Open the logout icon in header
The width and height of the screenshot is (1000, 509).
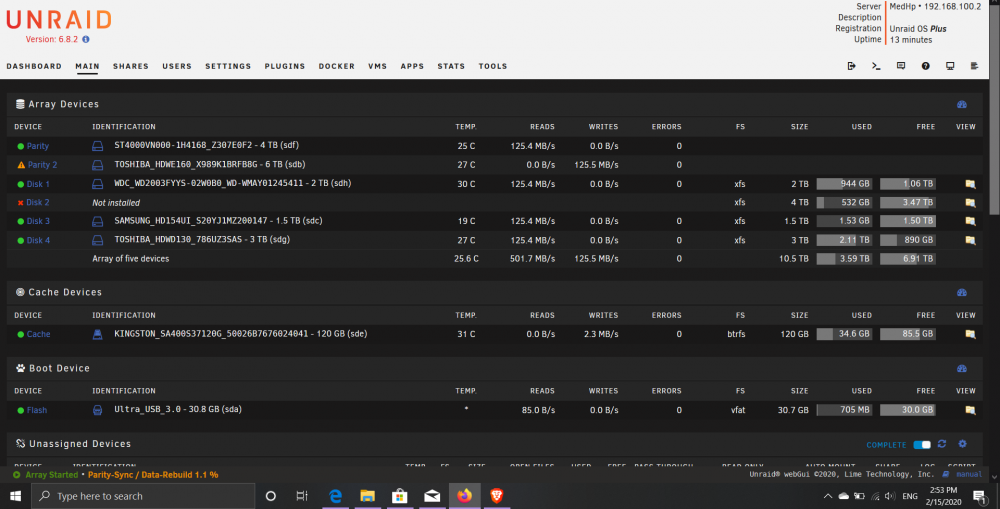coord(851,66)
